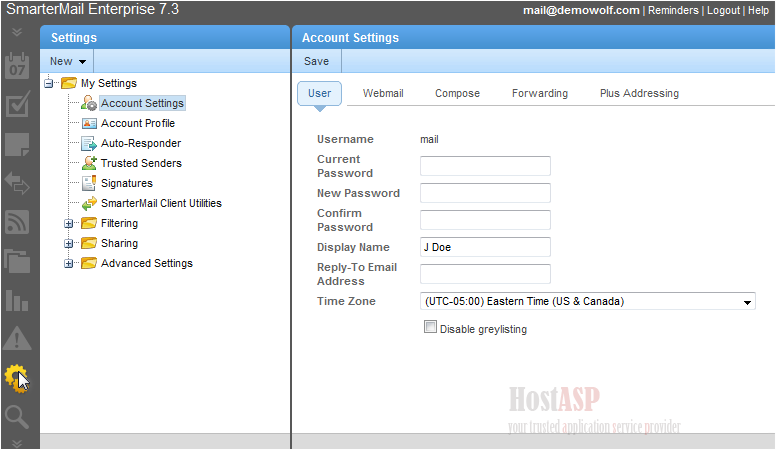Click the Account Profile card icon
This screenshot has width=776, height=450.
coord(89,123)
